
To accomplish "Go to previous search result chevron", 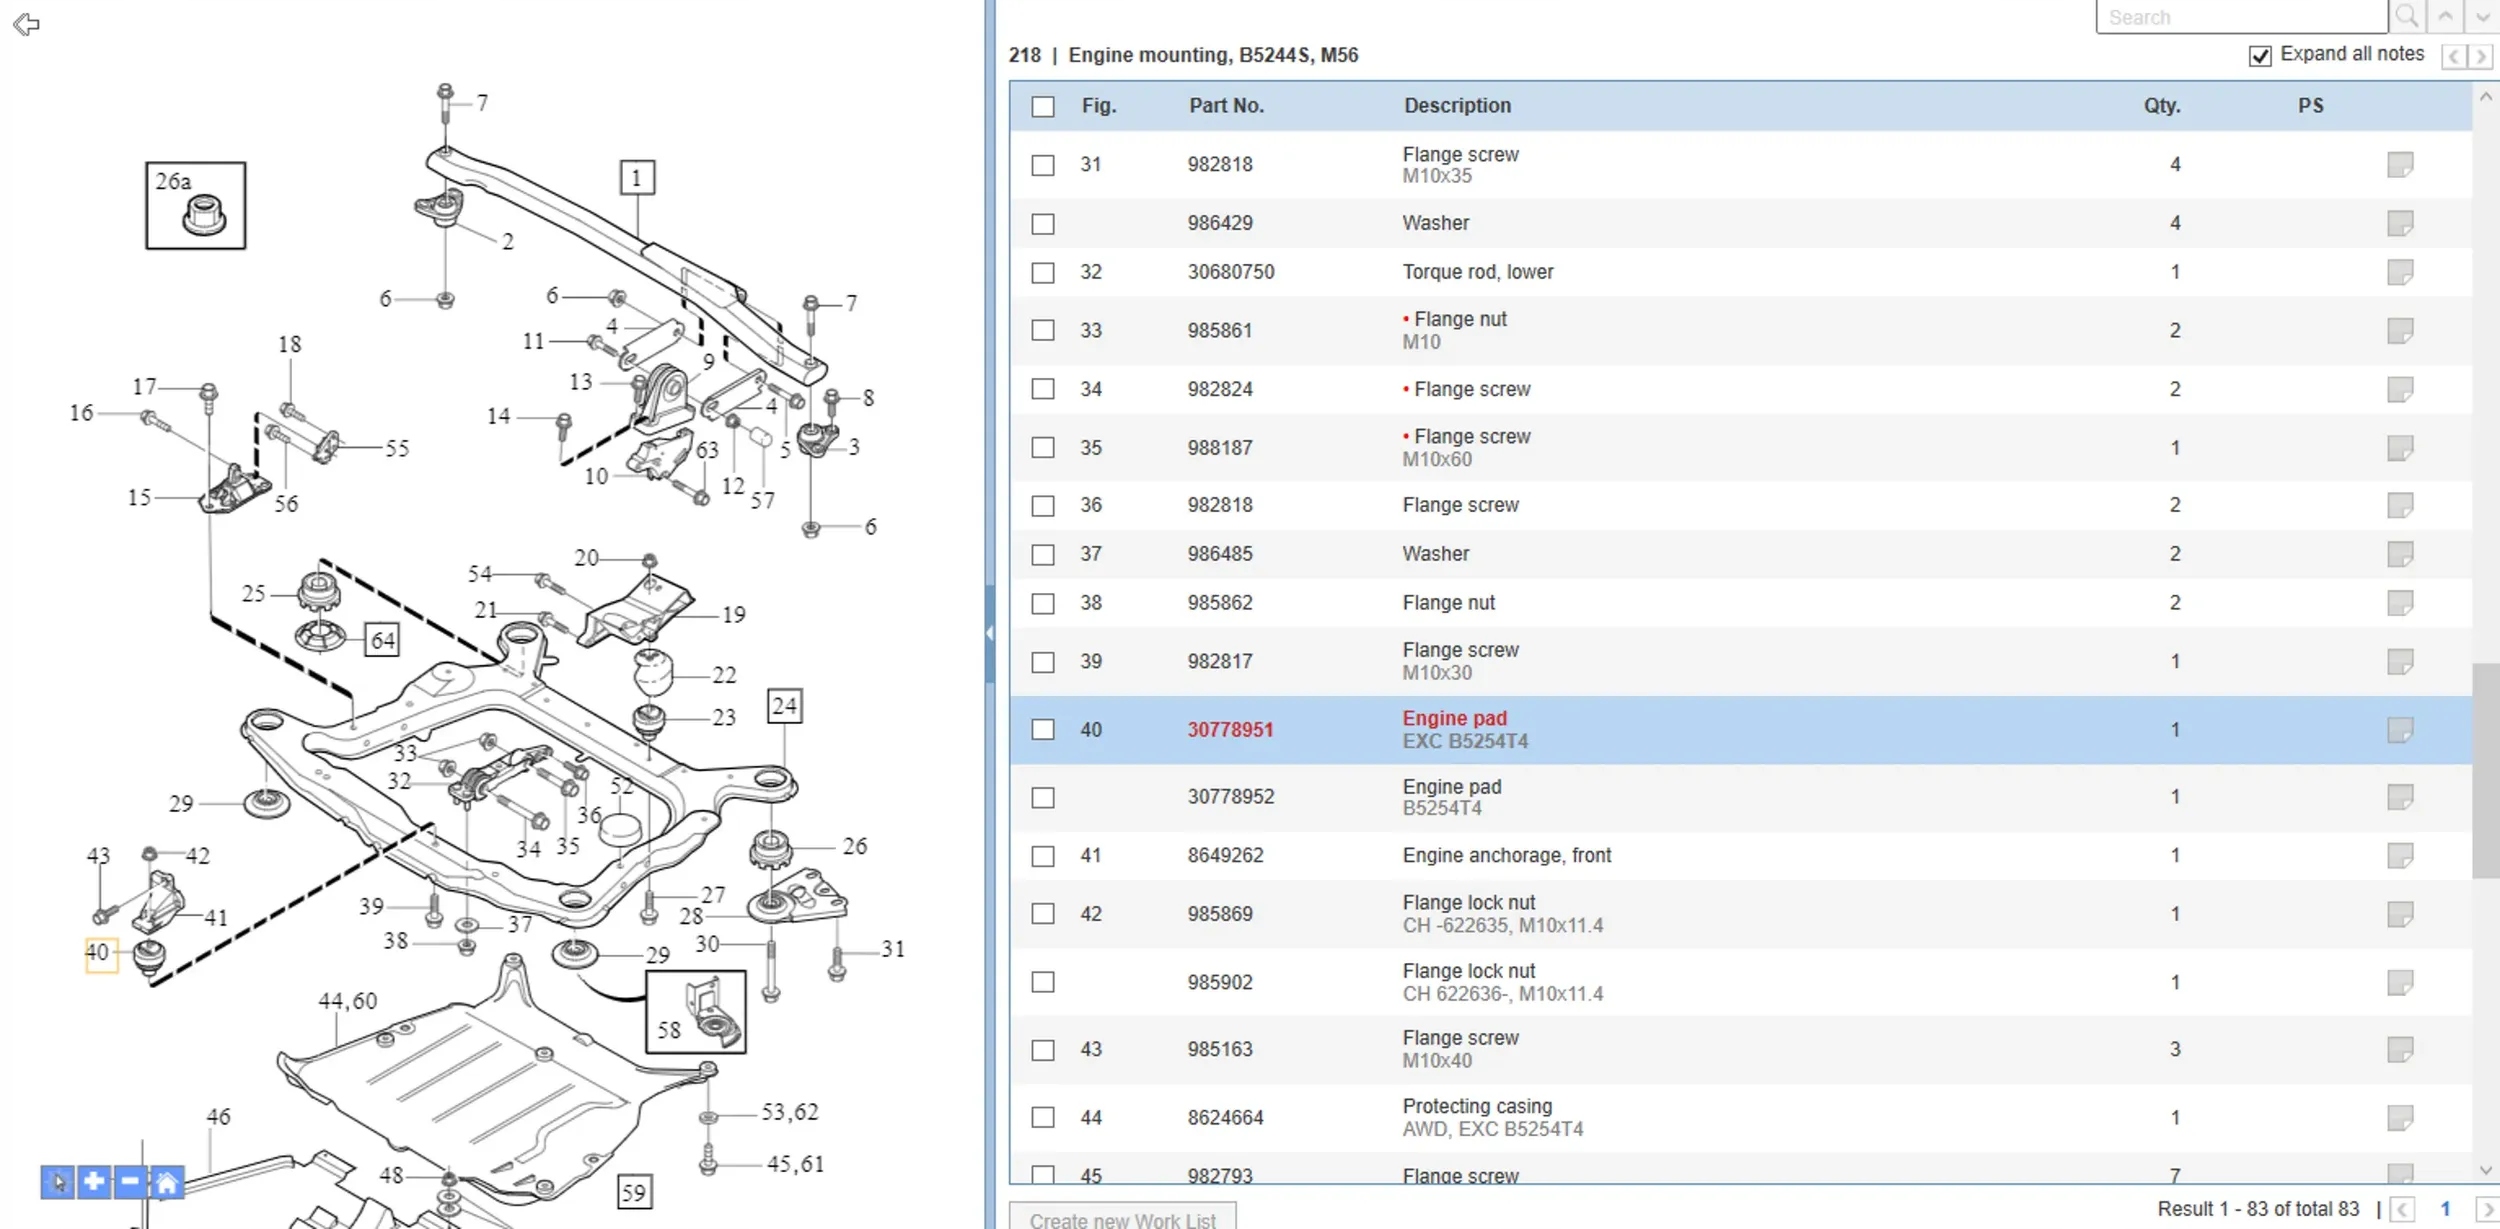I will click(2446, 17).
